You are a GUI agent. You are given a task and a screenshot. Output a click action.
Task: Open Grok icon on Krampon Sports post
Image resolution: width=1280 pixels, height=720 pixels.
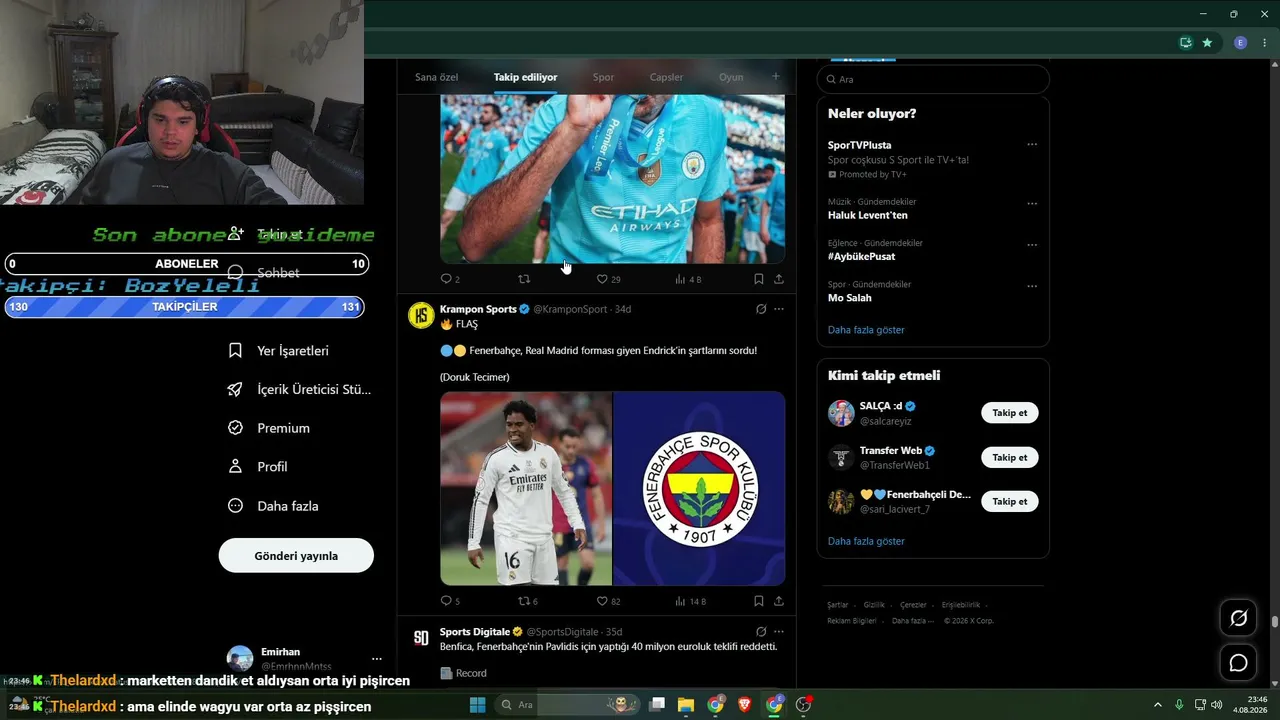click(761, 309)
